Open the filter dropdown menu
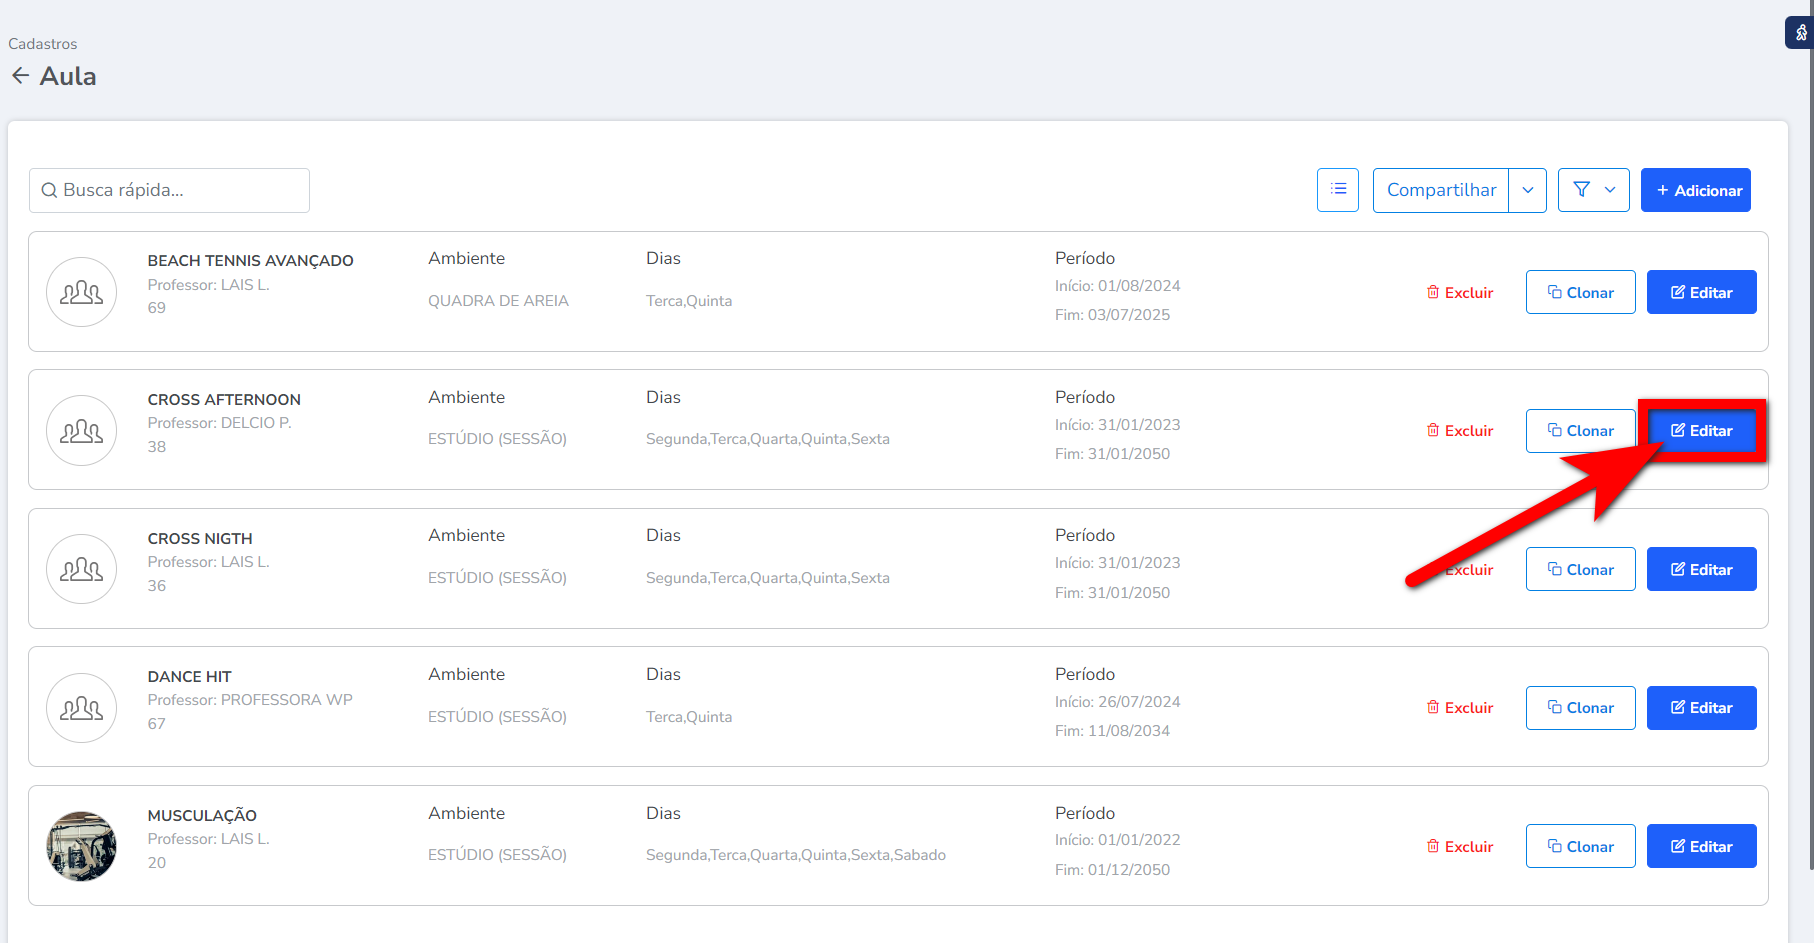The width and height of the screenshot is (1814, 943). [x=1594, y=190]
